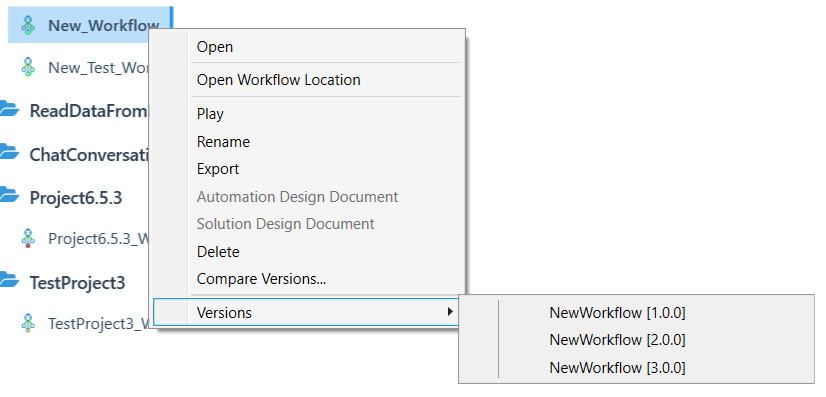Click the Versions submenu arrow
The image size is (826, 397).
click(449, 312)
